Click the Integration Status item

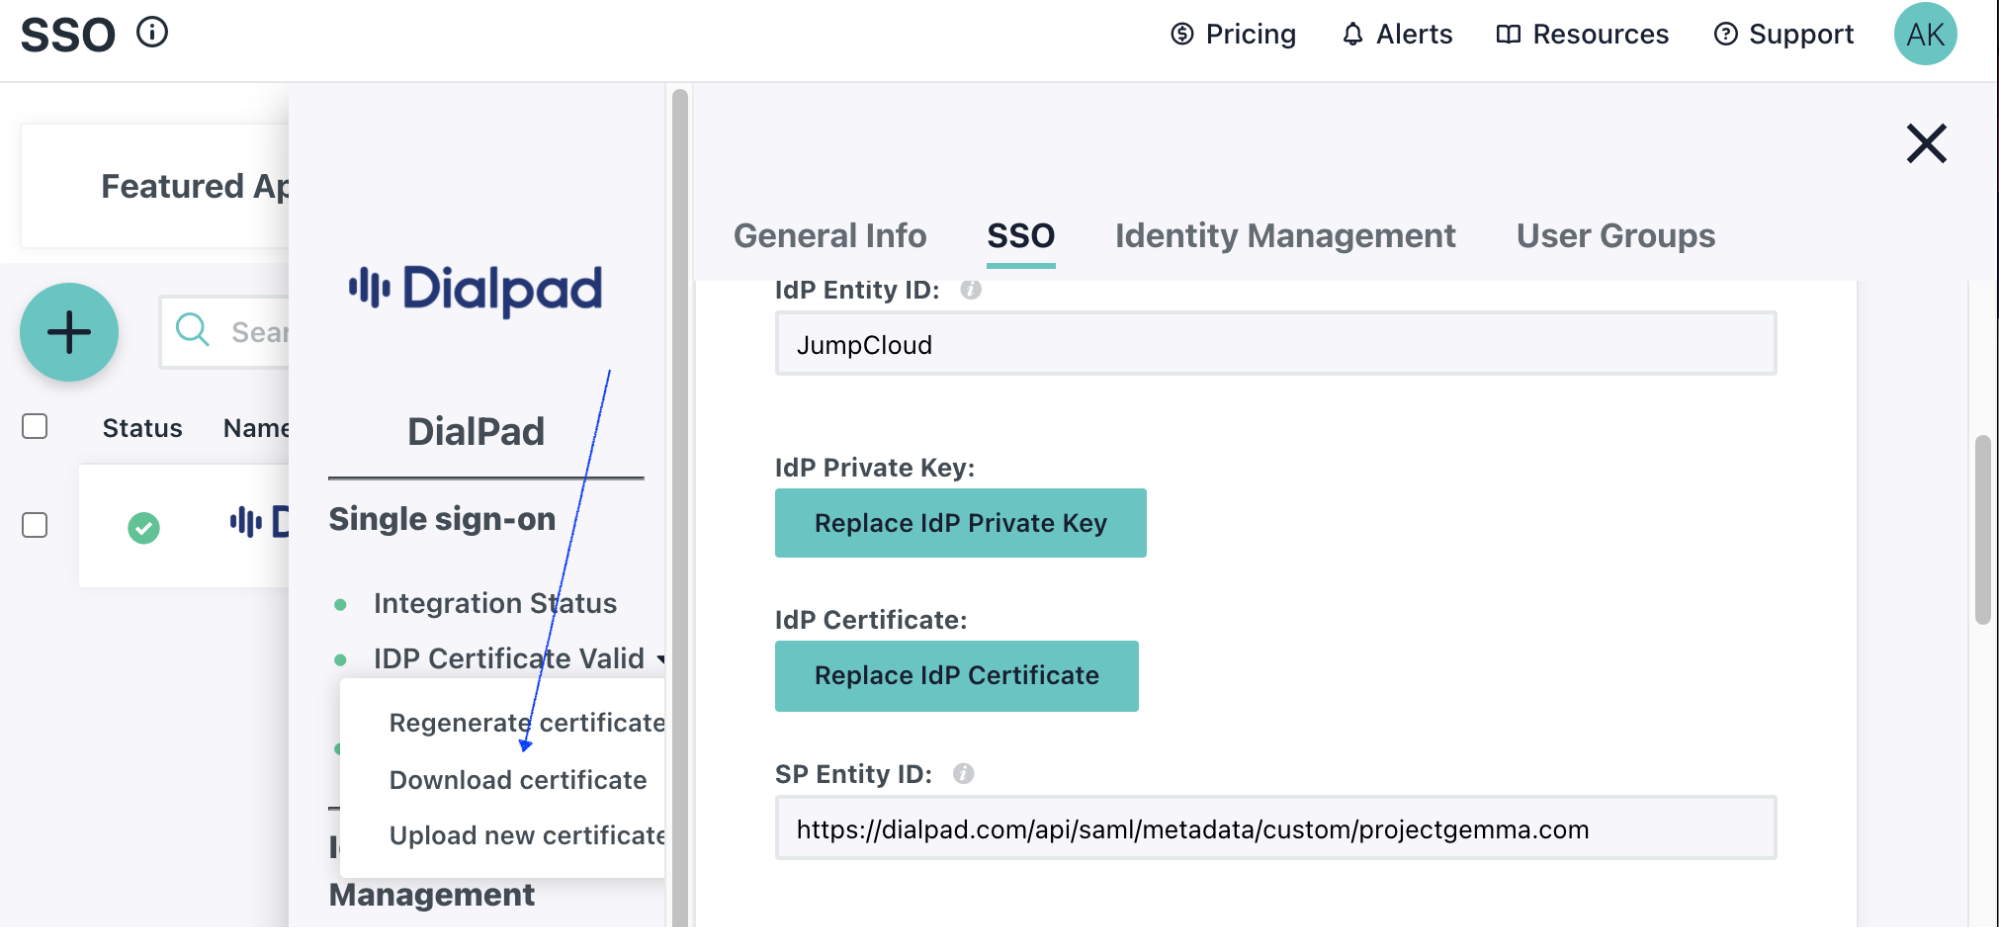[495, 603]
